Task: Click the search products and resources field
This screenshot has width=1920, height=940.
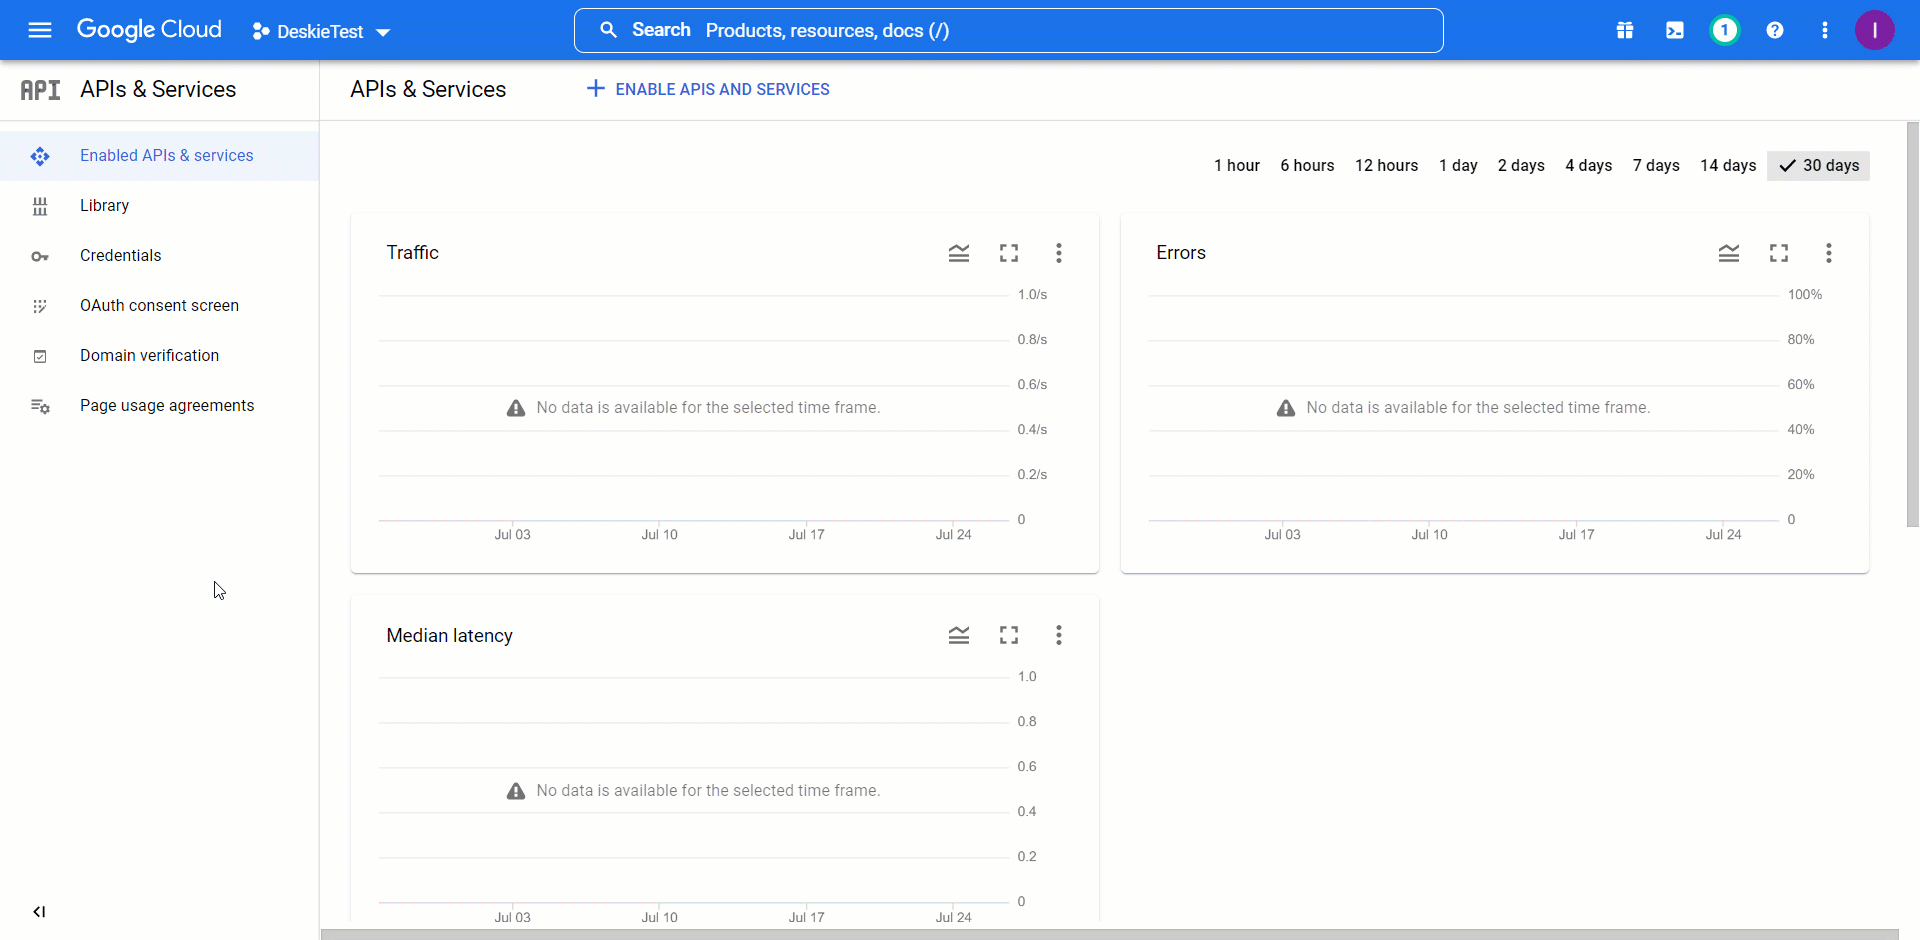Action: (x=1008, y=30)
